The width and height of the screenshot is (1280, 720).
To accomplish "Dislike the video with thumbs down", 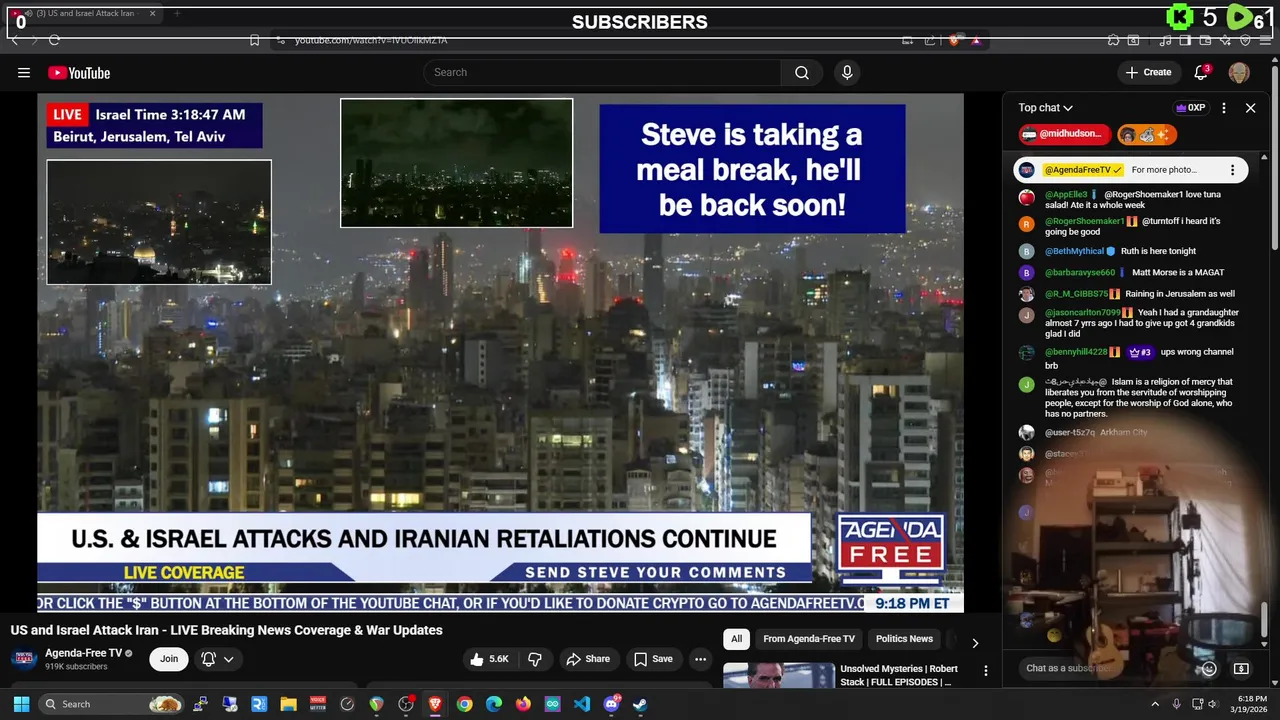I will coord(535,659).
